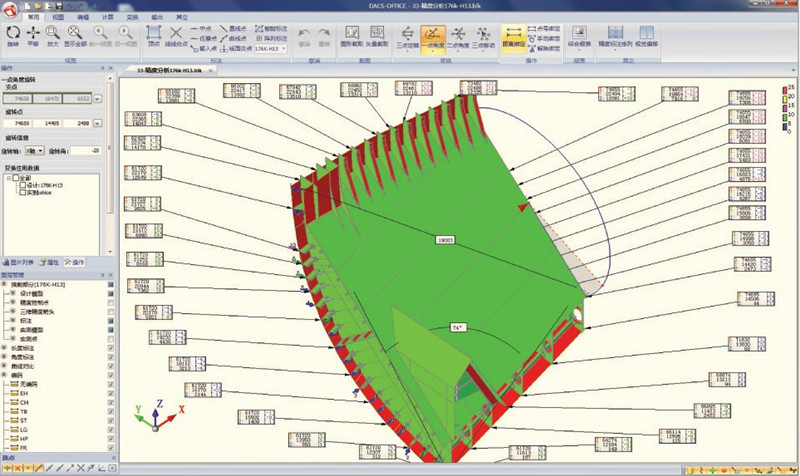Click the 解除绑定 unbind button
This screenshot has width=800, height=476.
pos(541,47)
